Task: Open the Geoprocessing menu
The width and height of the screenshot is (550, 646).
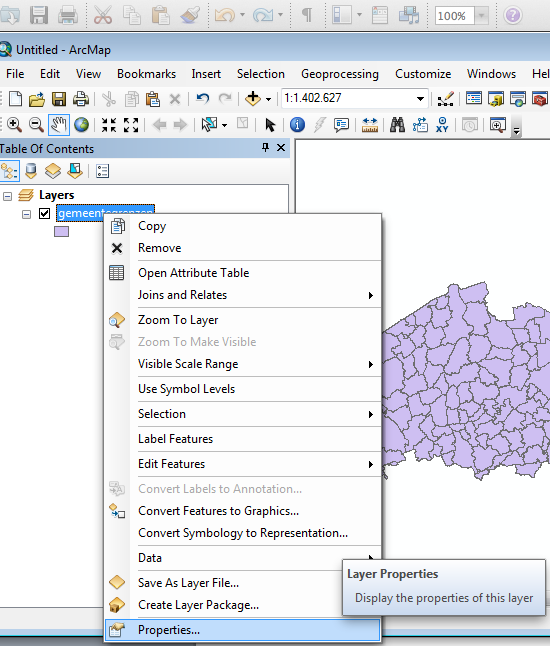Action: (340, 74)
